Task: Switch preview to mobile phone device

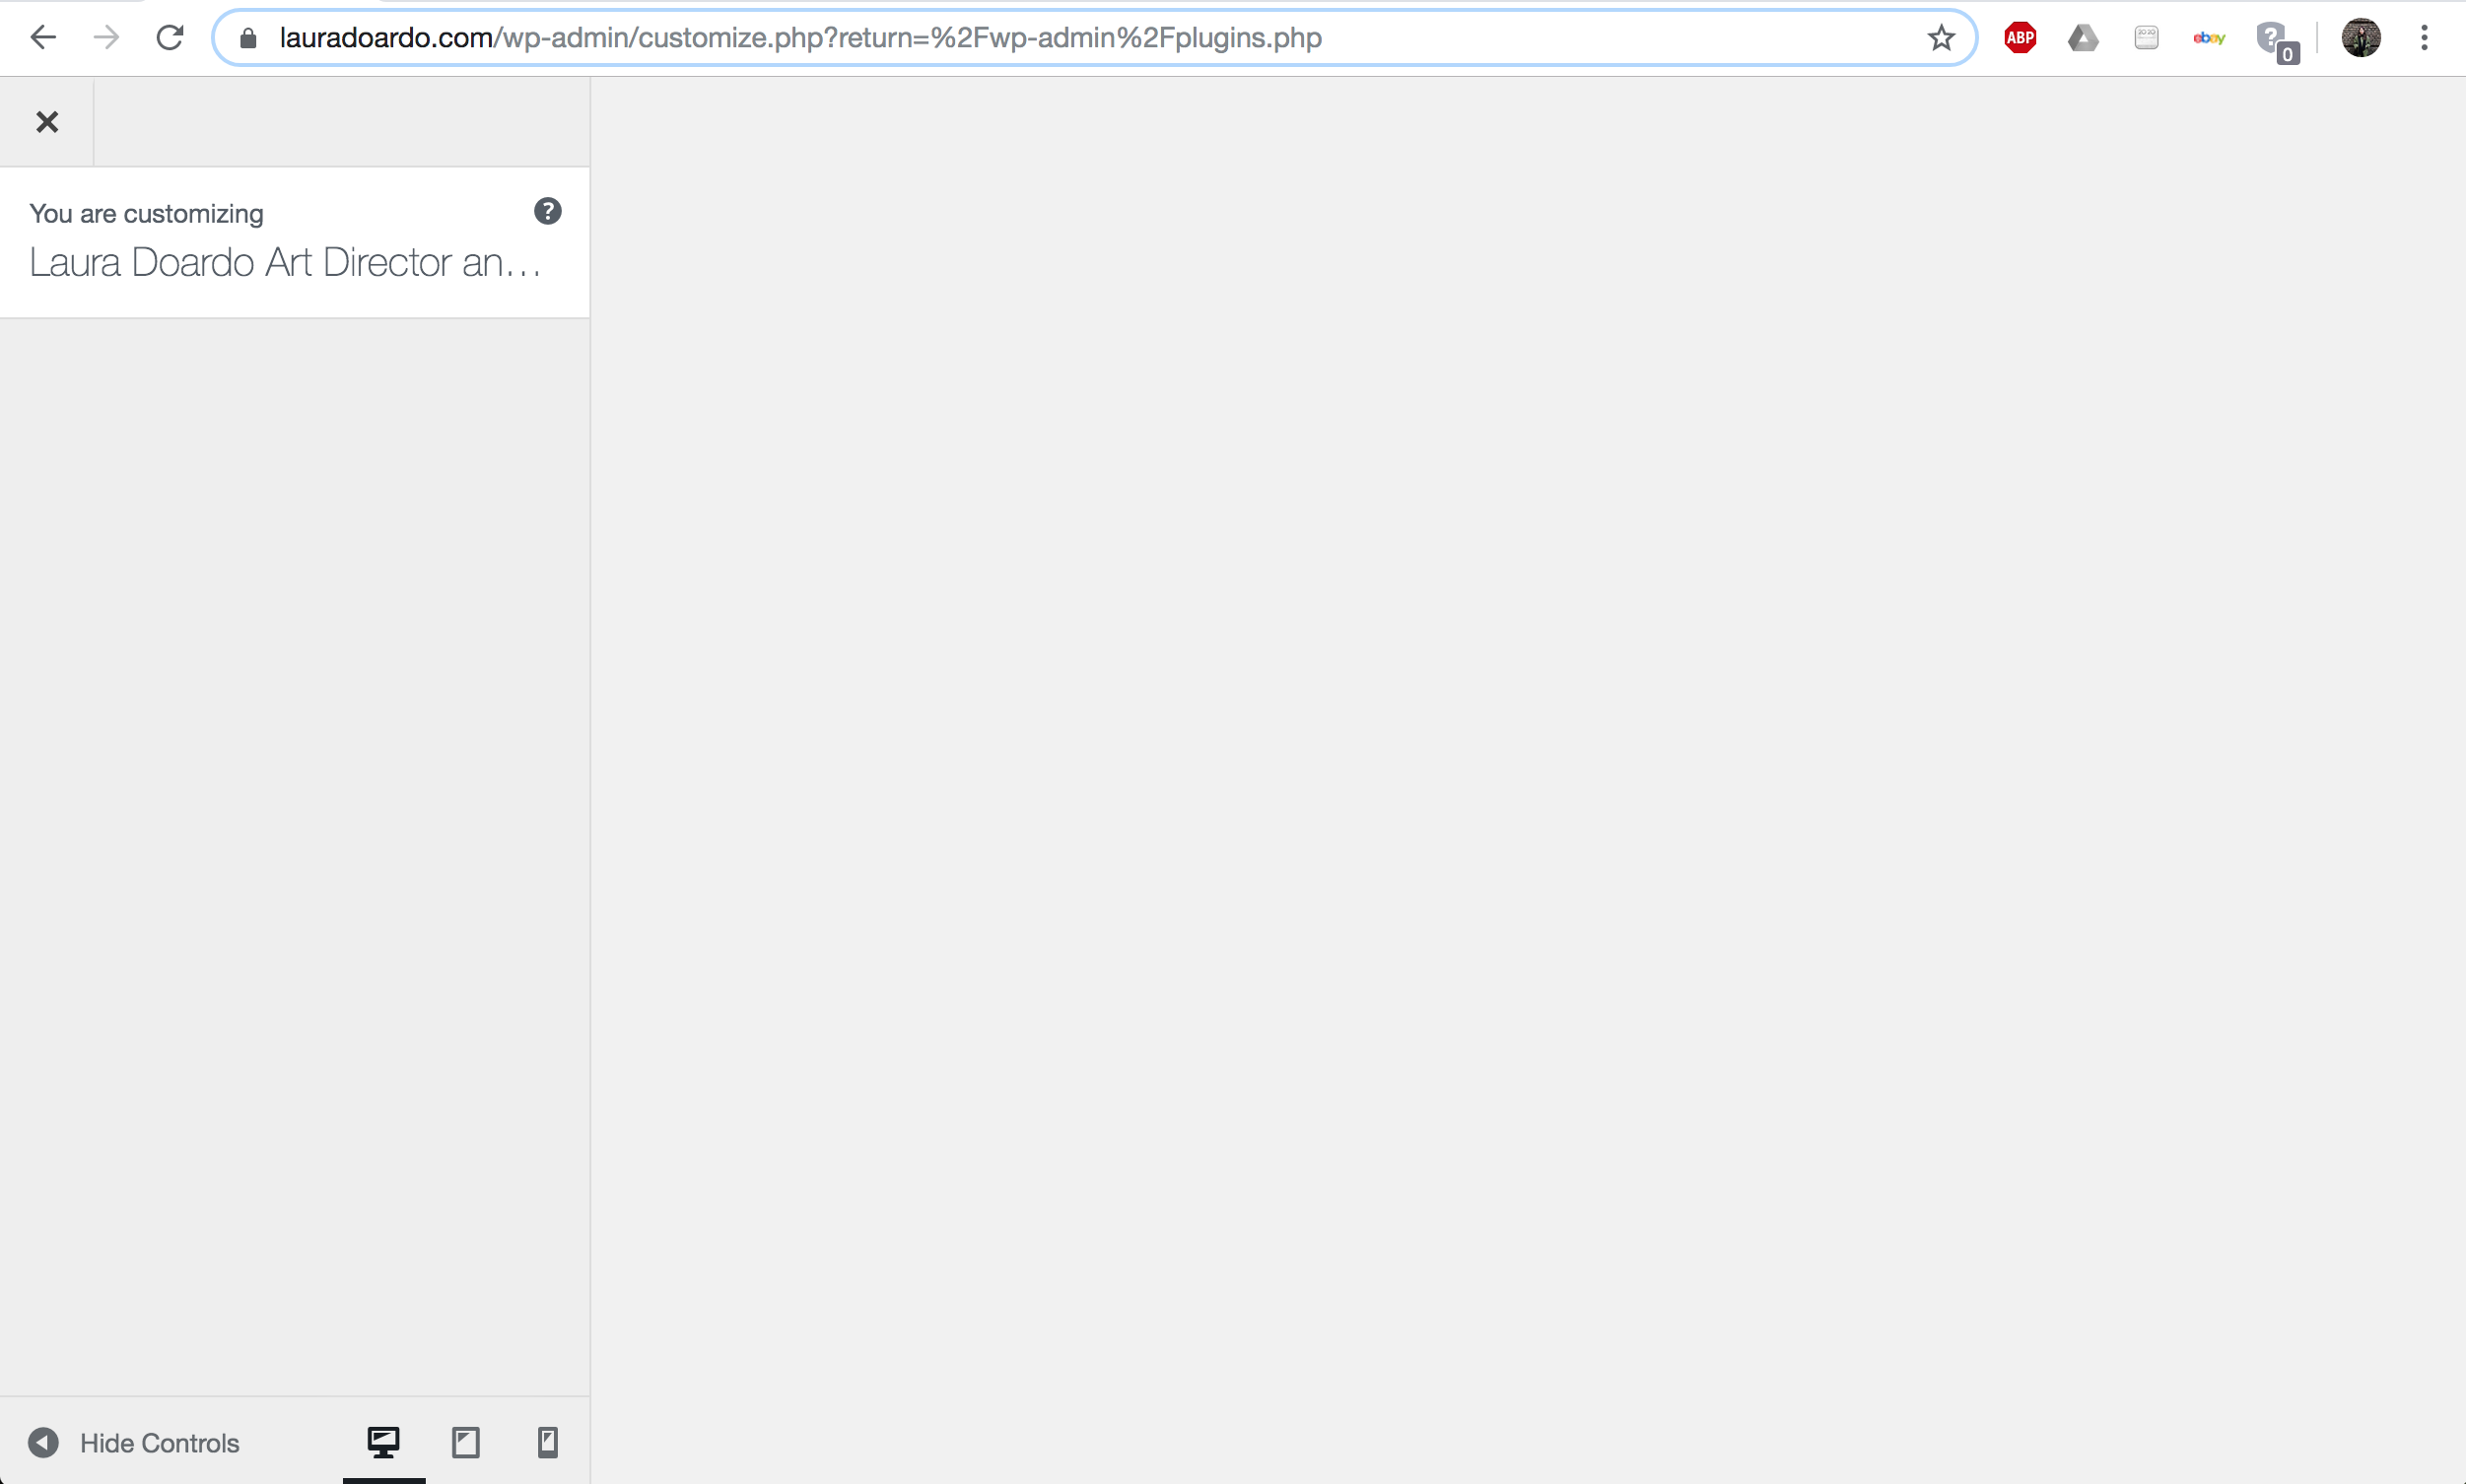Action: coord(547,1442)
